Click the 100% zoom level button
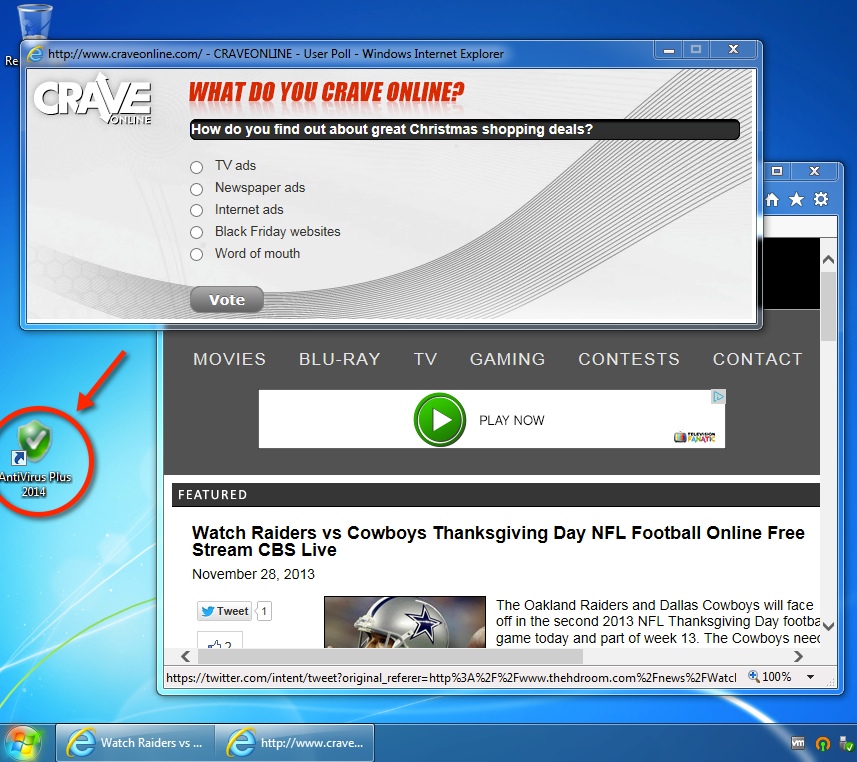 pyautogui.click(x=770, y=677)
